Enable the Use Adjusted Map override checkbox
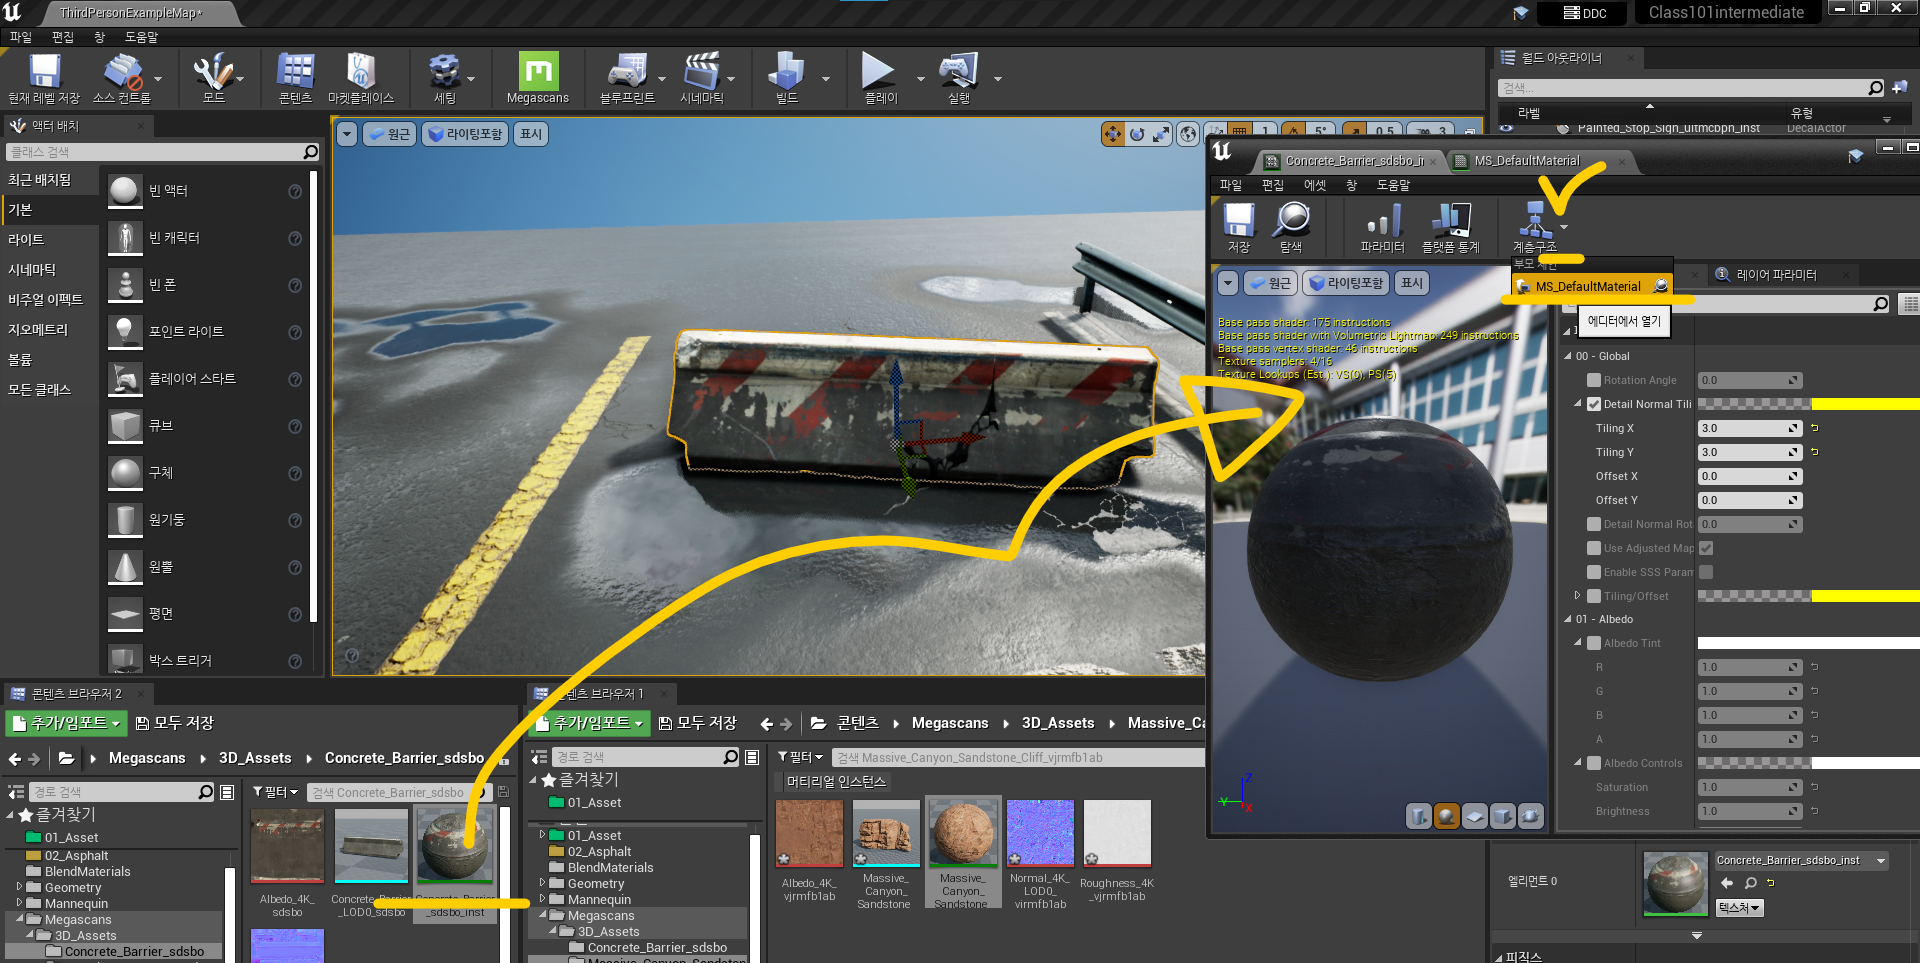Screen dimensions: 1920x963 coord(1594,548)
